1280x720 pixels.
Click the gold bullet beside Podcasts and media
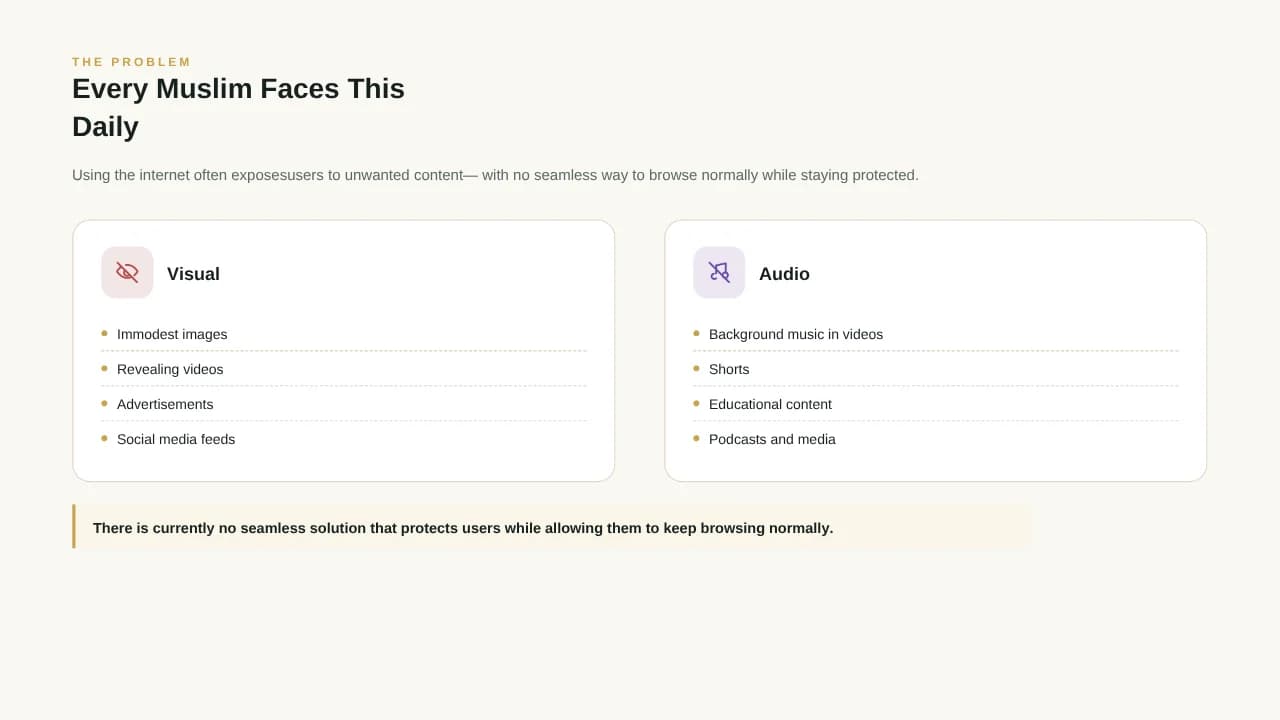point(696,438)
